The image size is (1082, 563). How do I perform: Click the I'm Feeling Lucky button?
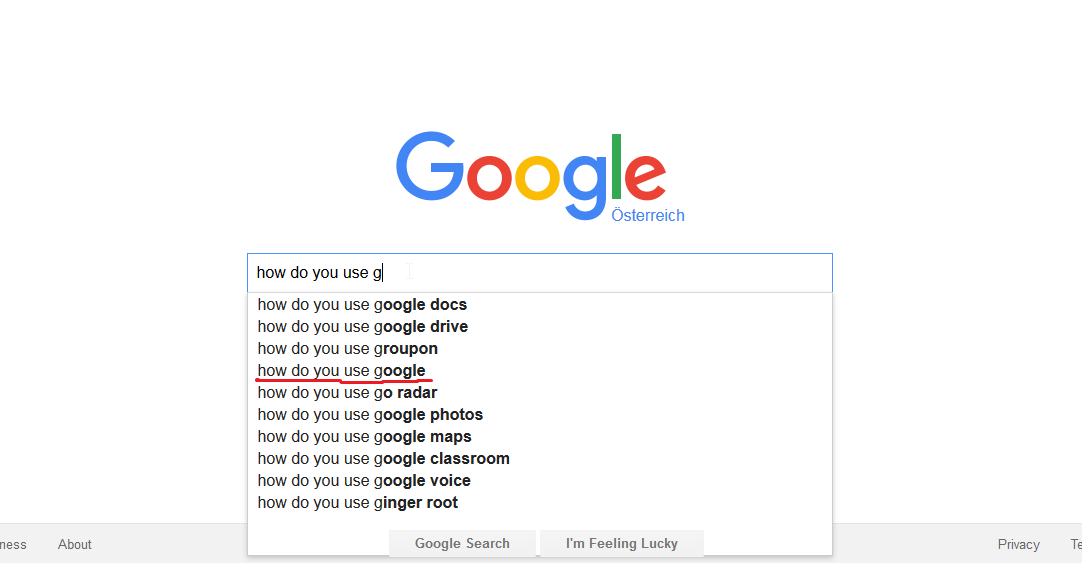click(622, 543)
